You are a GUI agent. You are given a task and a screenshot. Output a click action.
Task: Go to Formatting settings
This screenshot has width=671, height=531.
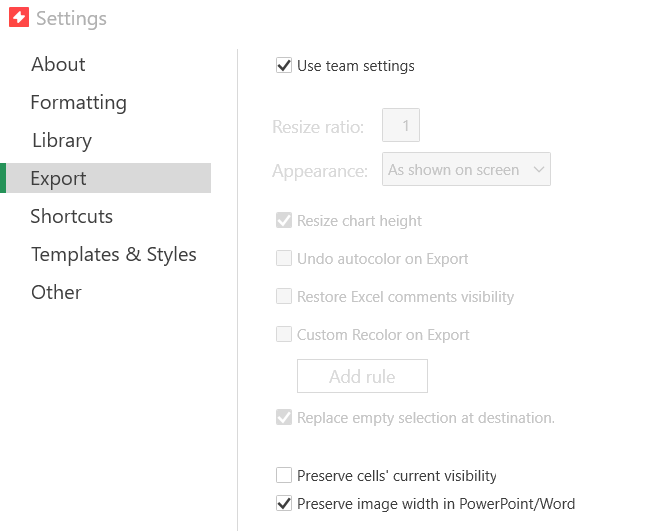click(x=79, y=103)
